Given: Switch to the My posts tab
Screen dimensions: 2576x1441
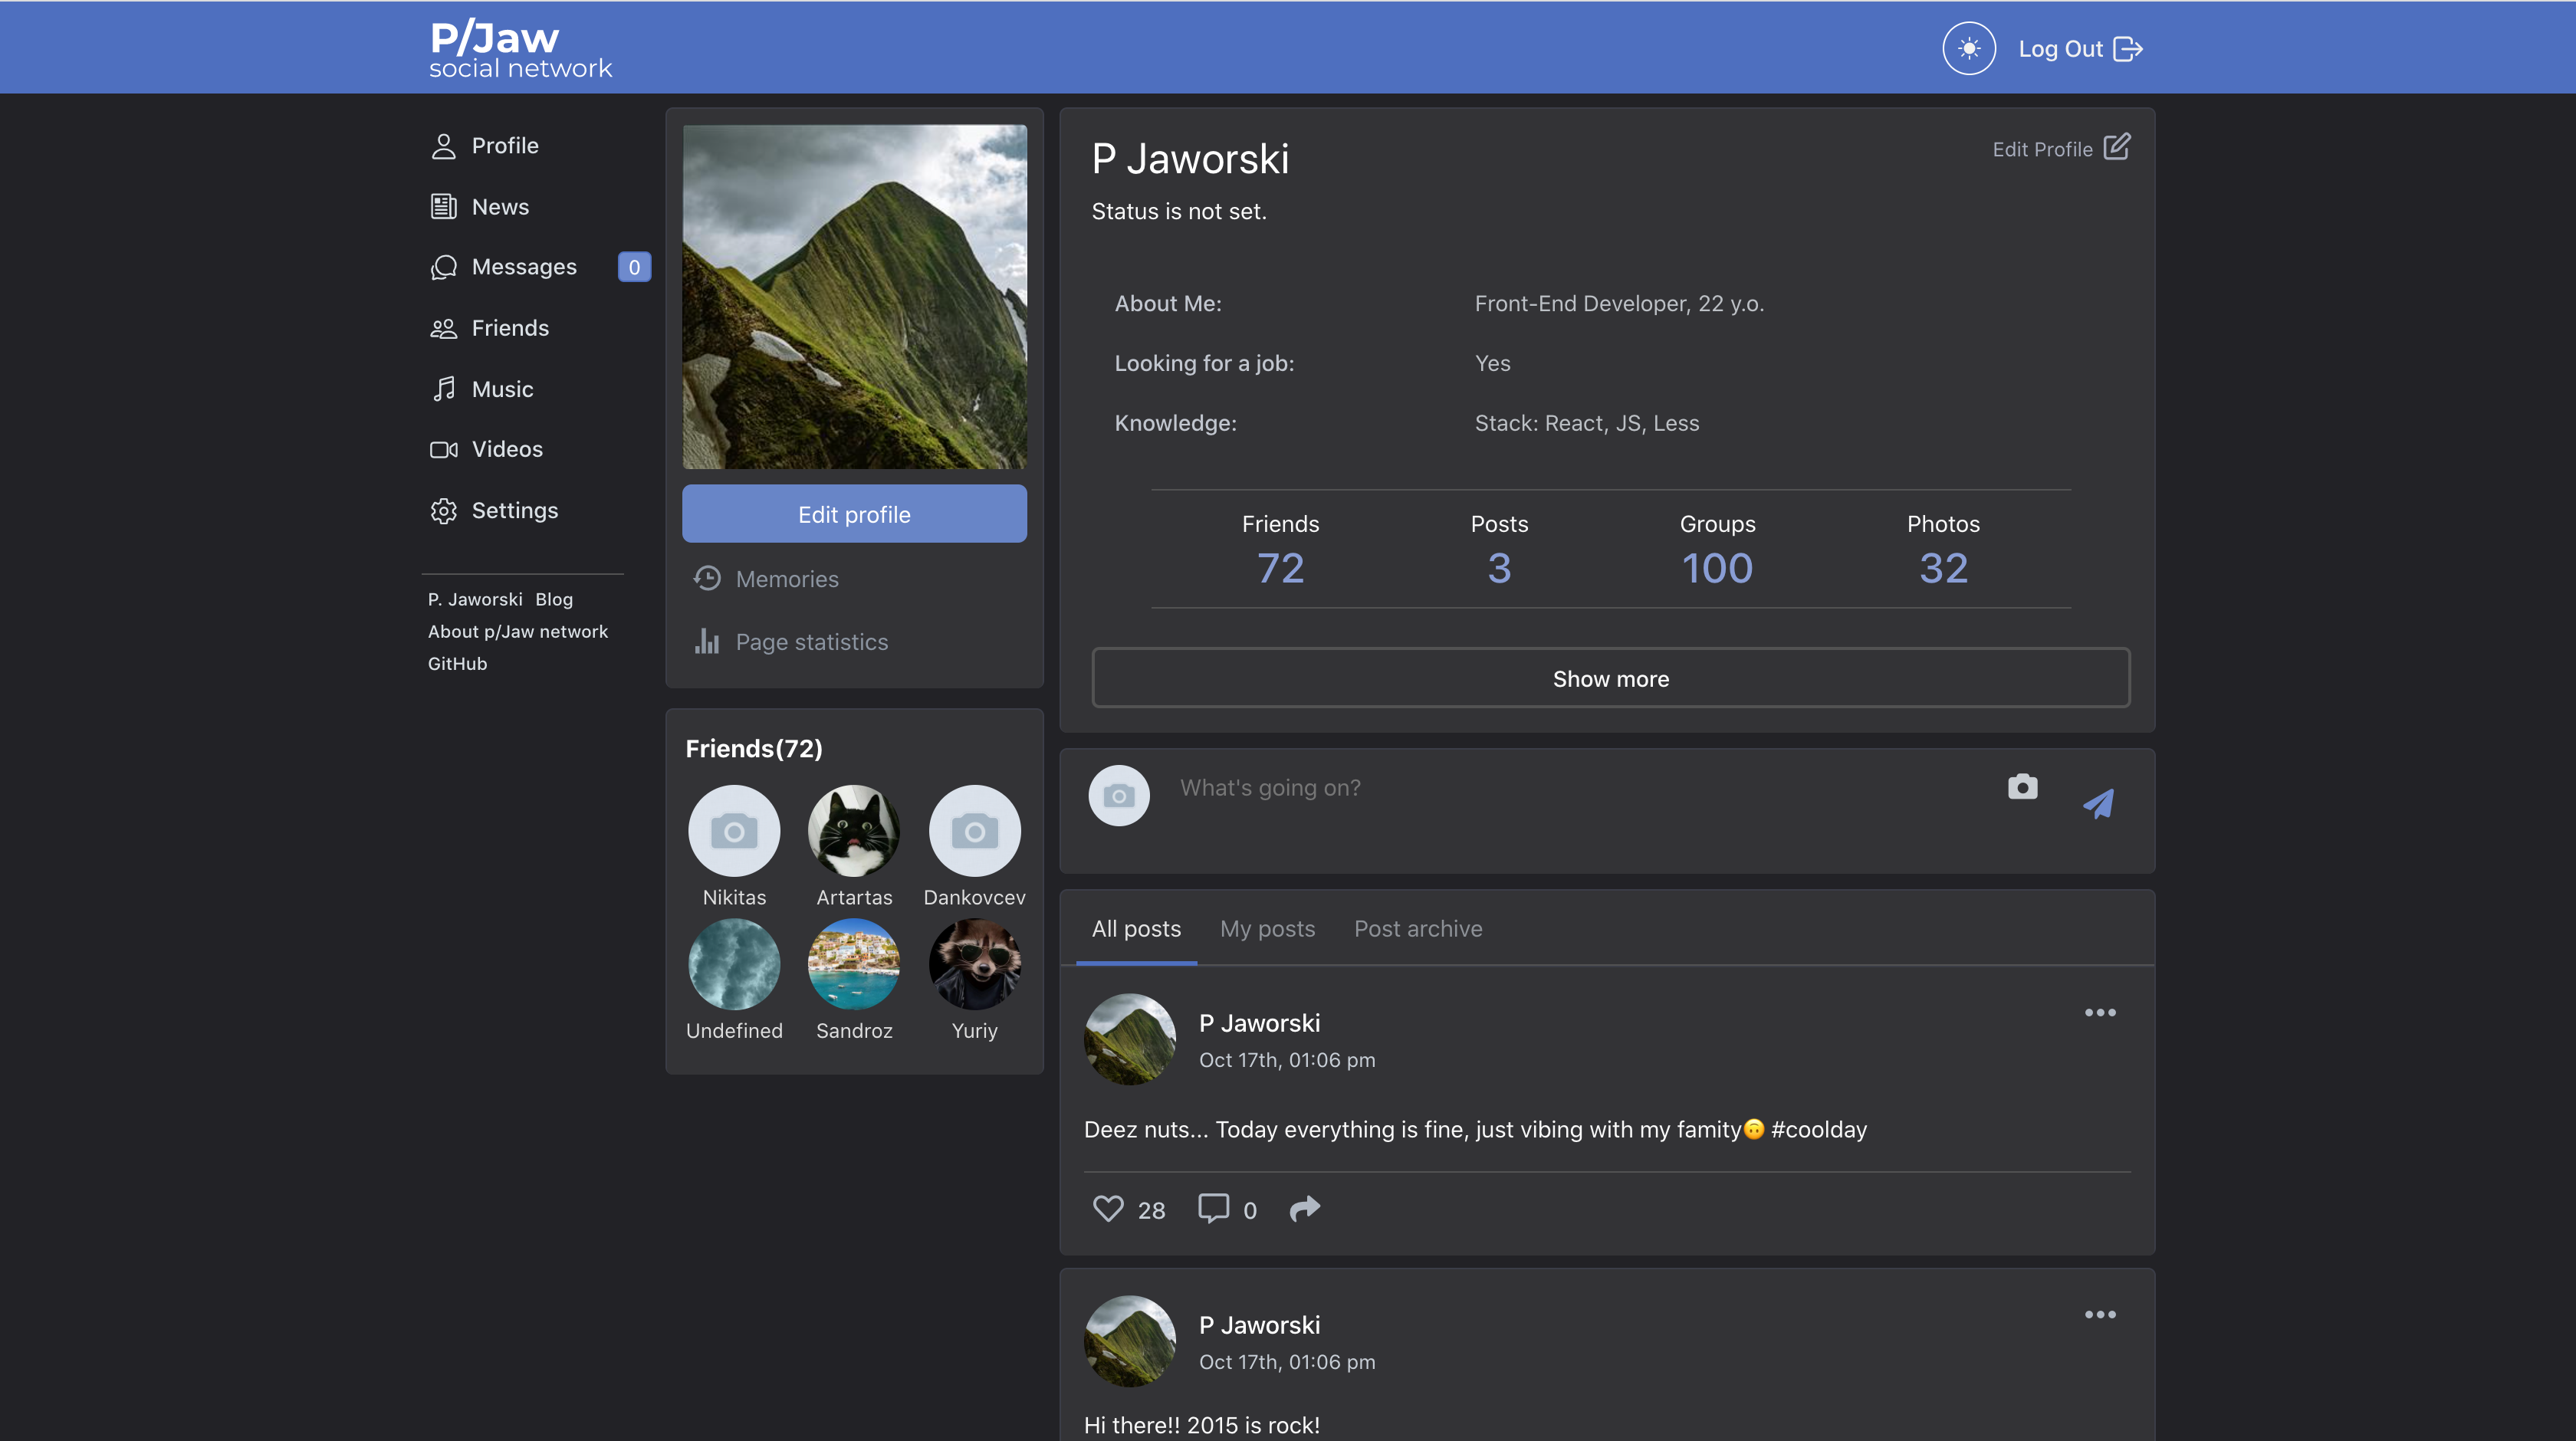Looking at the screenshot, I should pyautogui.click(x=1267, y=929).
